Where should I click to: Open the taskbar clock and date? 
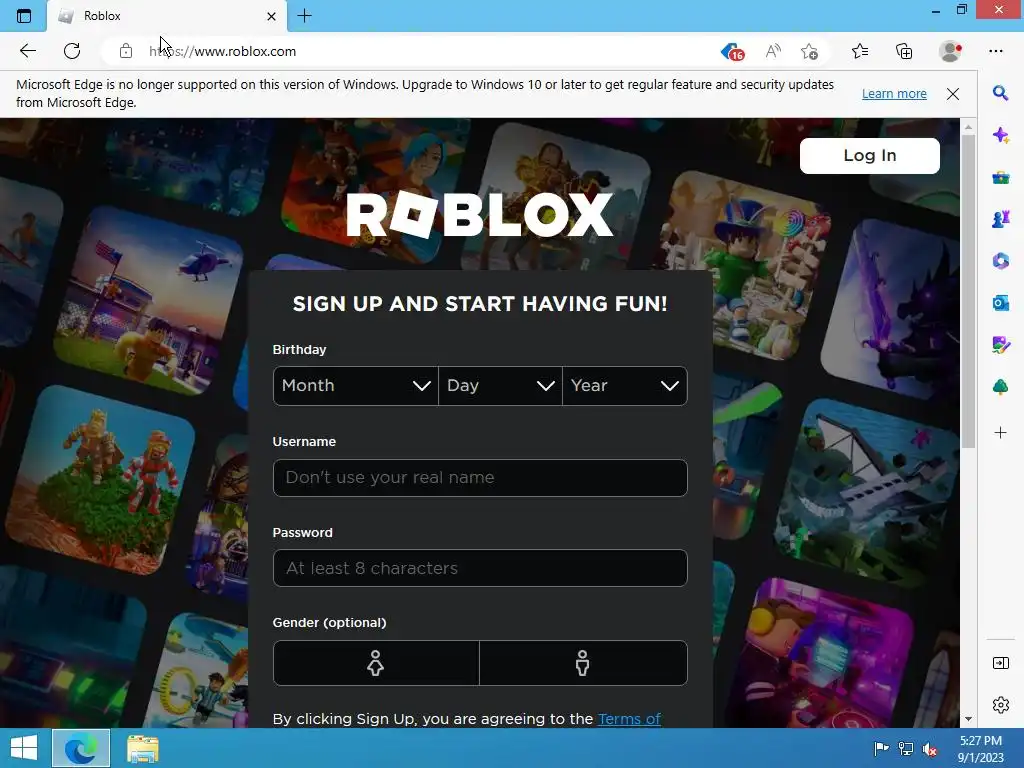coord(980,749)
